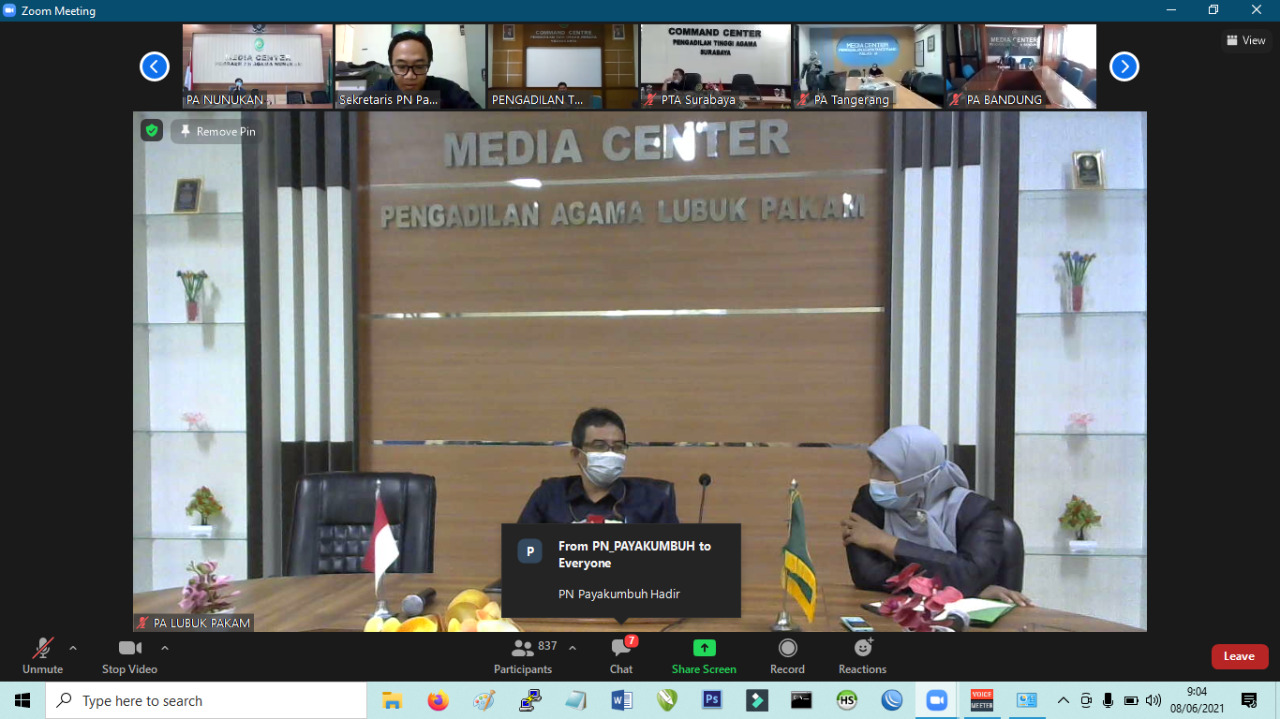Leave the meeting
1280x719 pixels.
click(1239, 656)
